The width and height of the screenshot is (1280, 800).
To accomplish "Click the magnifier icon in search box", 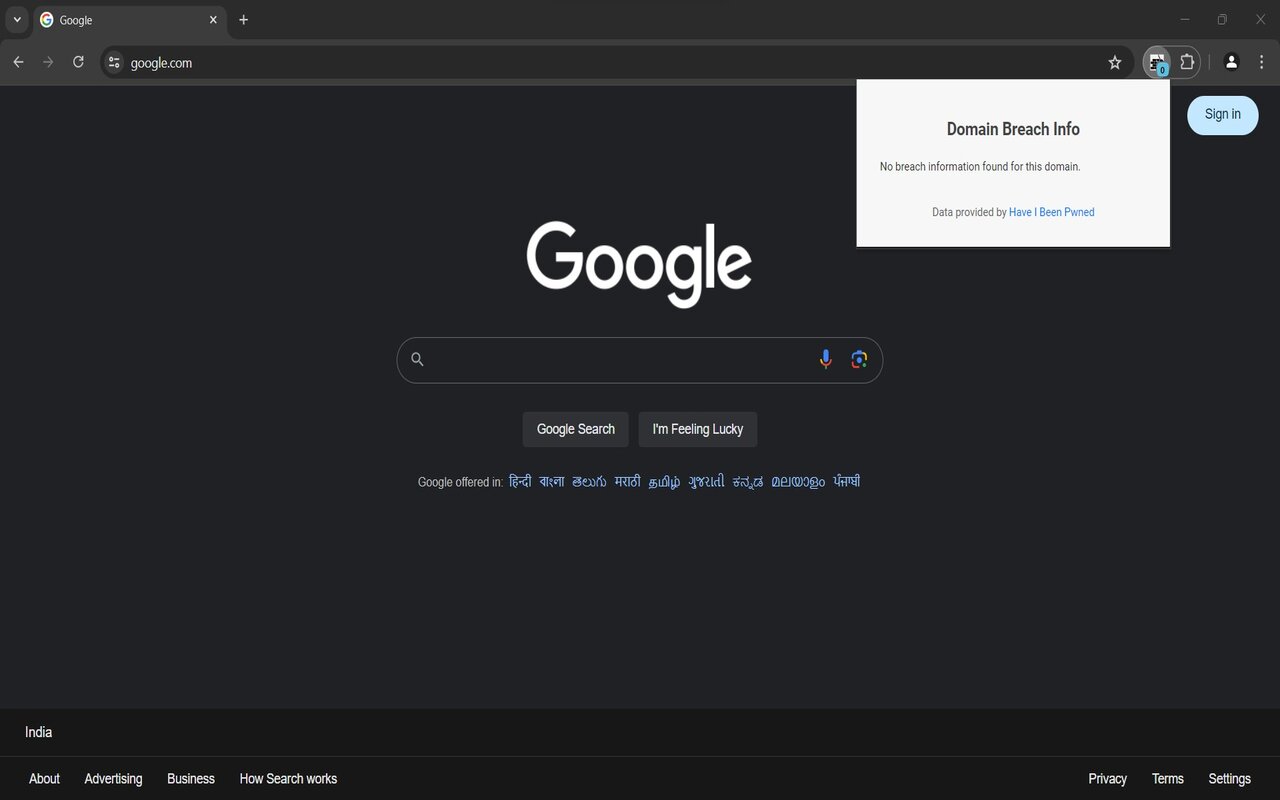I will [418, 359].
